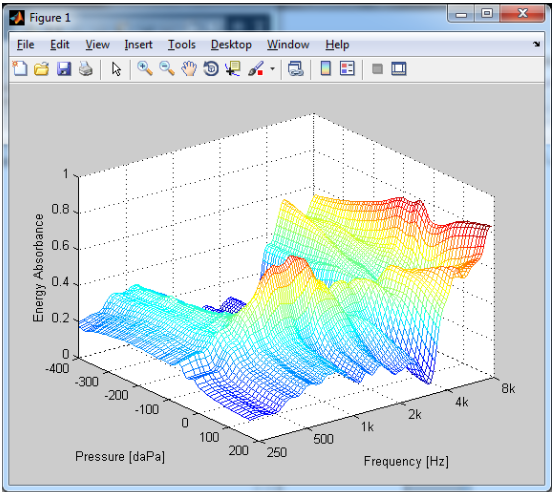This screenshot has width=556, height=496.
Task: Insert a colorbar using the toolbar icon
Action: click(x=326, y=68)
